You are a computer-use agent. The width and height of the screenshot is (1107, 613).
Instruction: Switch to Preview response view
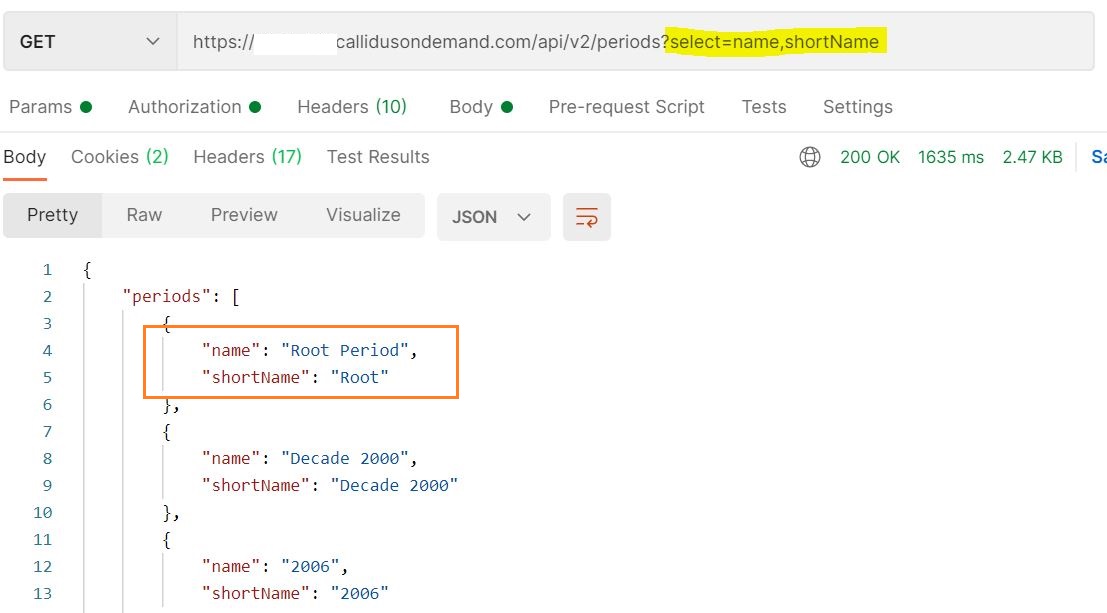click(244, 215)
